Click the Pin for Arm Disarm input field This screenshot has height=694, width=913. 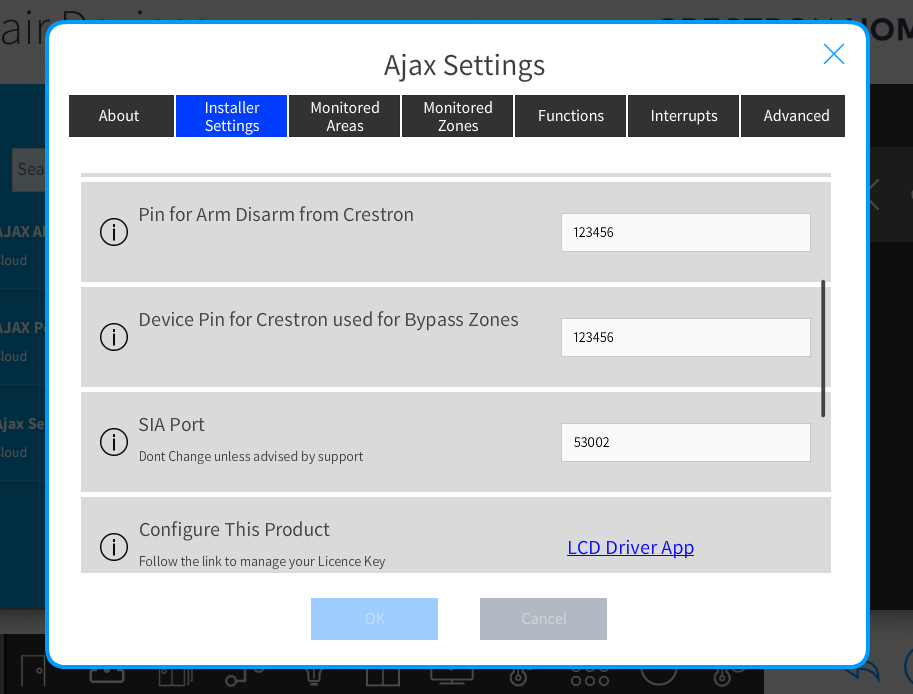click(685, 232)
